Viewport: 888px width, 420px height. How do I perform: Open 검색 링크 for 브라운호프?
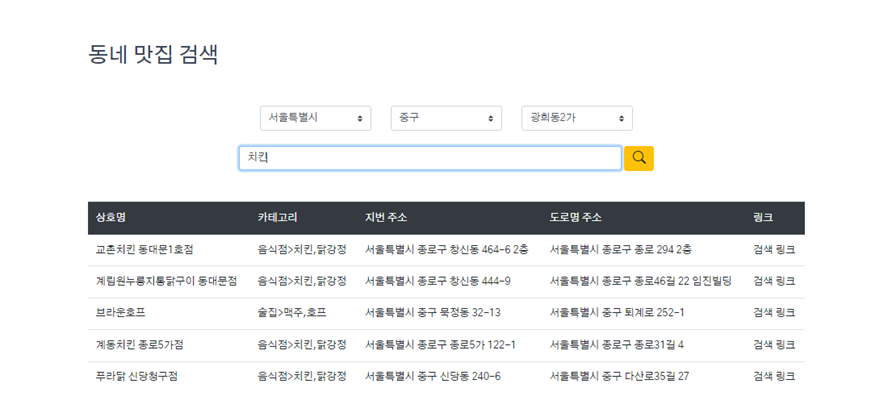click(x=774, y=313)
